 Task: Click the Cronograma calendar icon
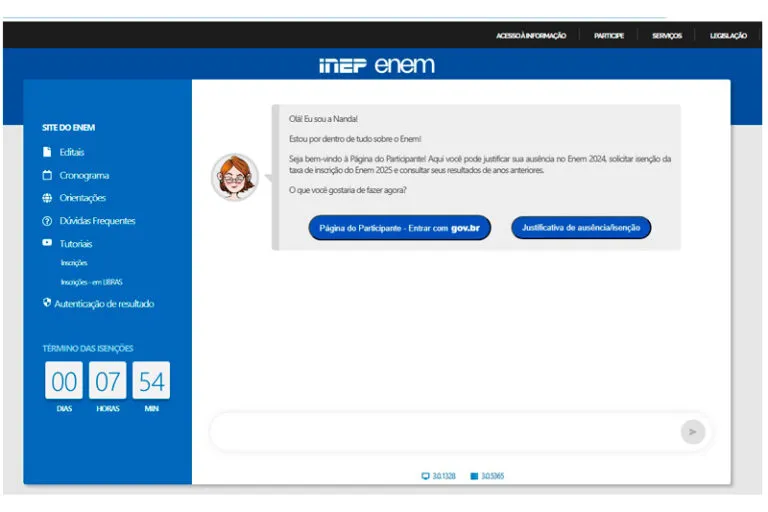tap(47, 175)
